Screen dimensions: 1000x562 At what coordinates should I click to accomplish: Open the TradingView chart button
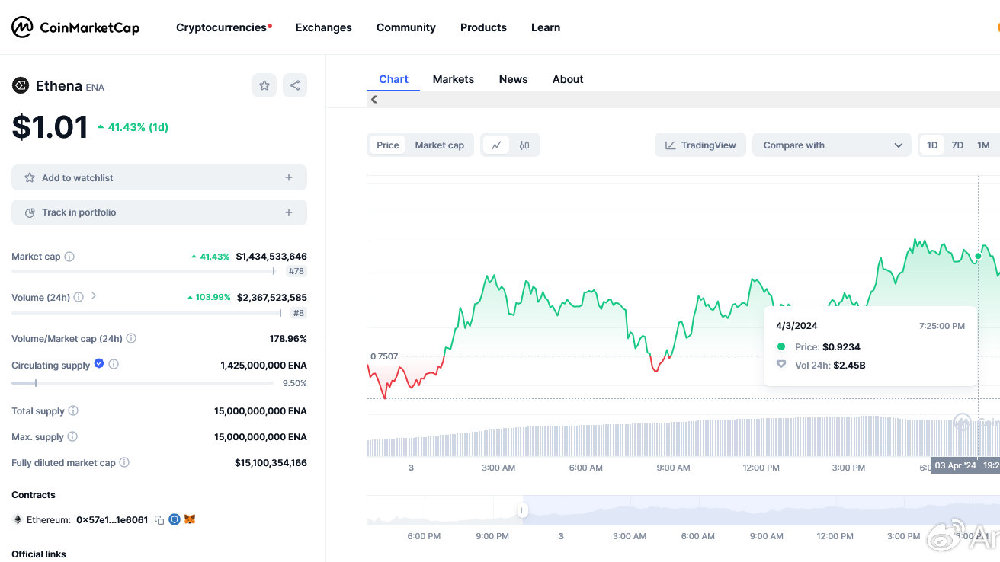tap(700, 145)
